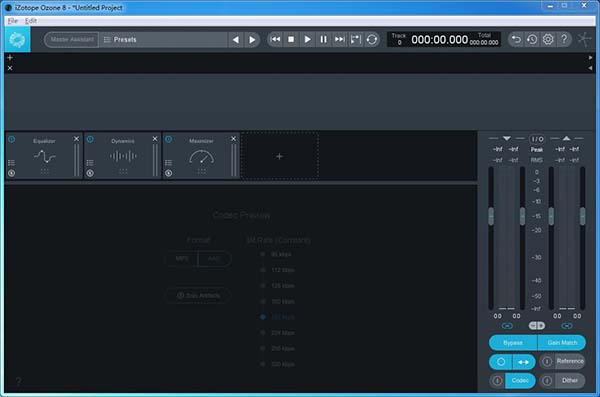Open the undo history clock icon
The height and width of the screenshot is (397, 600).
pos(532,39)
